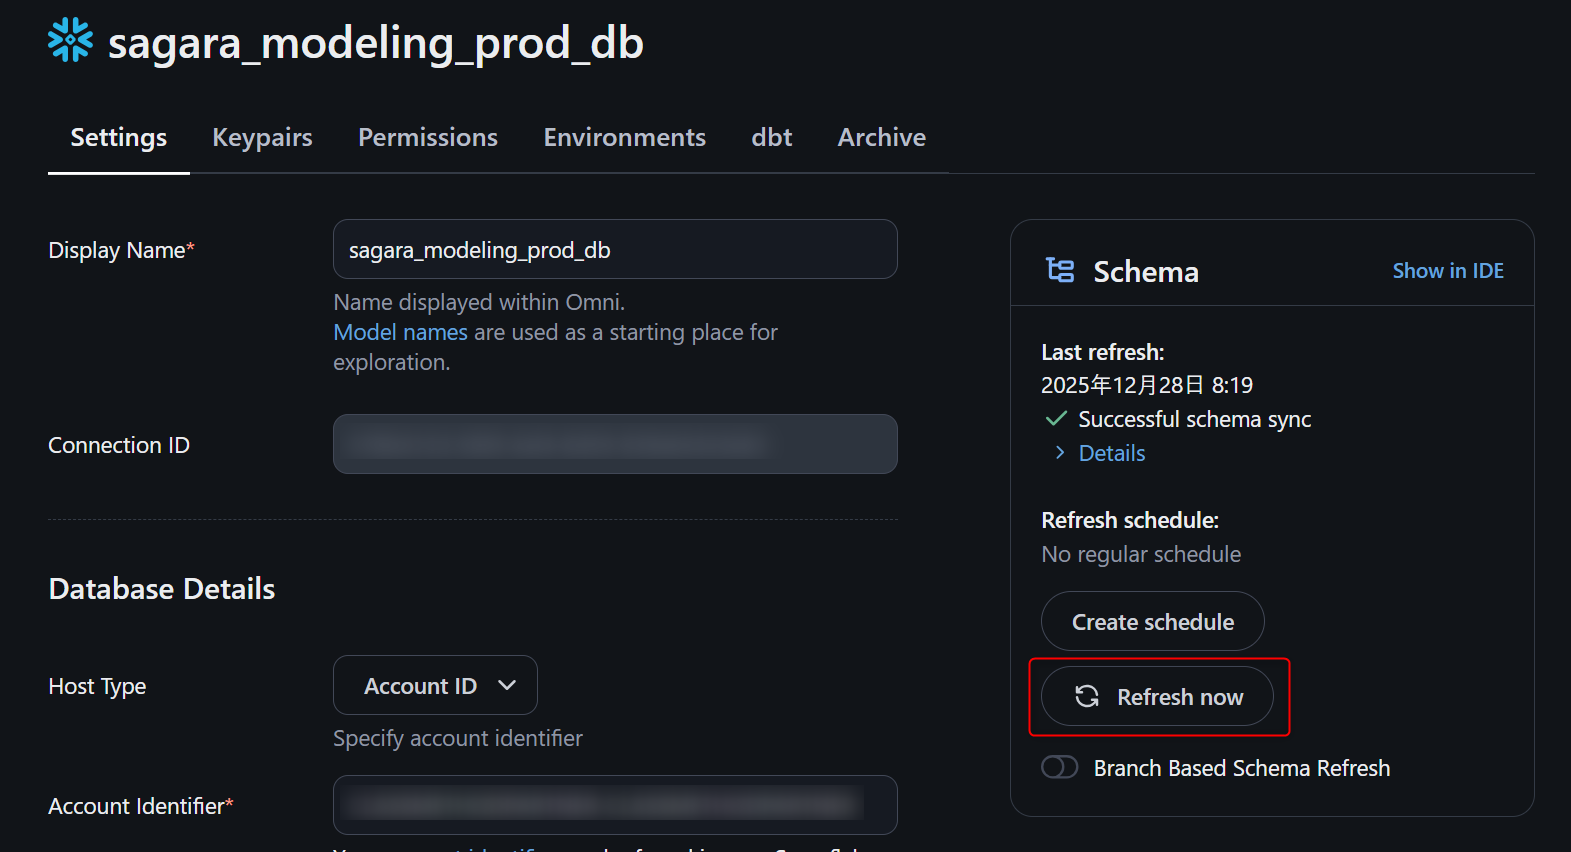Open the Host Type Account ID dropdown
This screenshot has width=1571, height=852.
(x=435, y=685)
